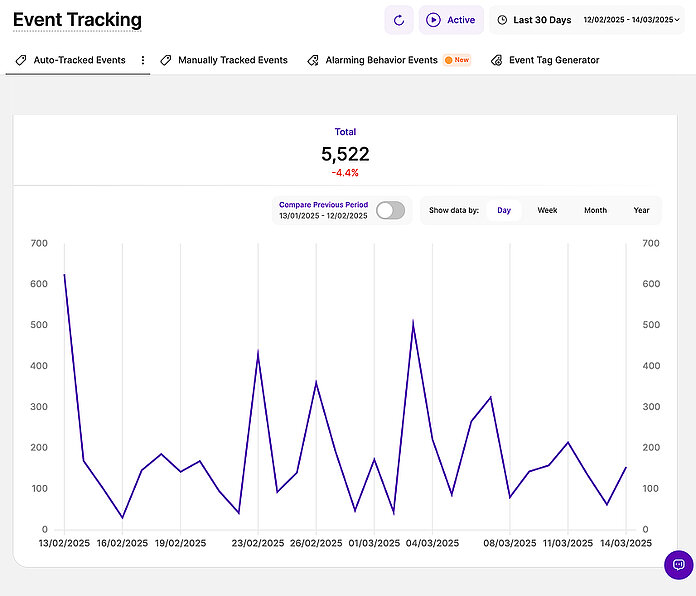This screenshot has width=696, height=596.
Task: Show data by Year
Action: [x=641, y=210]
